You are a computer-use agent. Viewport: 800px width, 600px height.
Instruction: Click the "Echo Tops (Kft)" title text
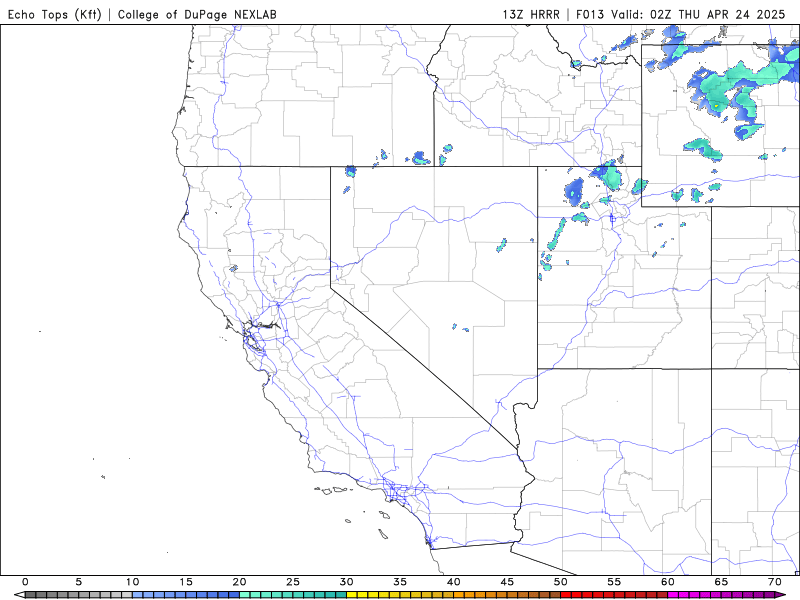pyautogui.click(x=55, y=14)
